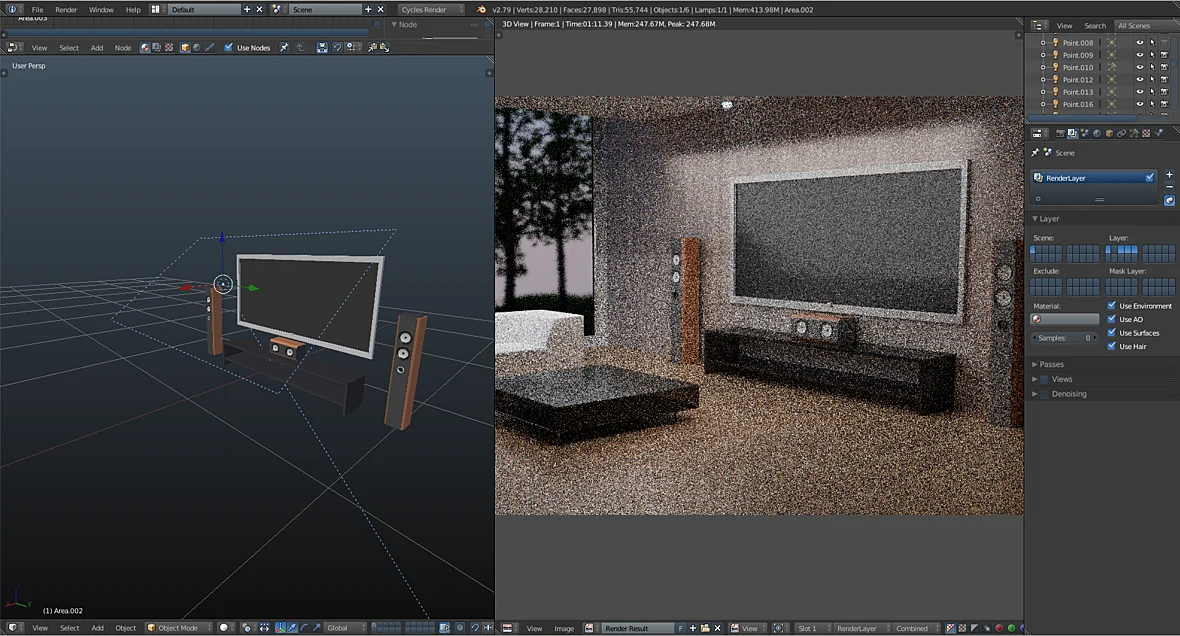1180x636 pixels.
Task: Disable the Use AO checkbox
Action: click(x=1112, y=319)
